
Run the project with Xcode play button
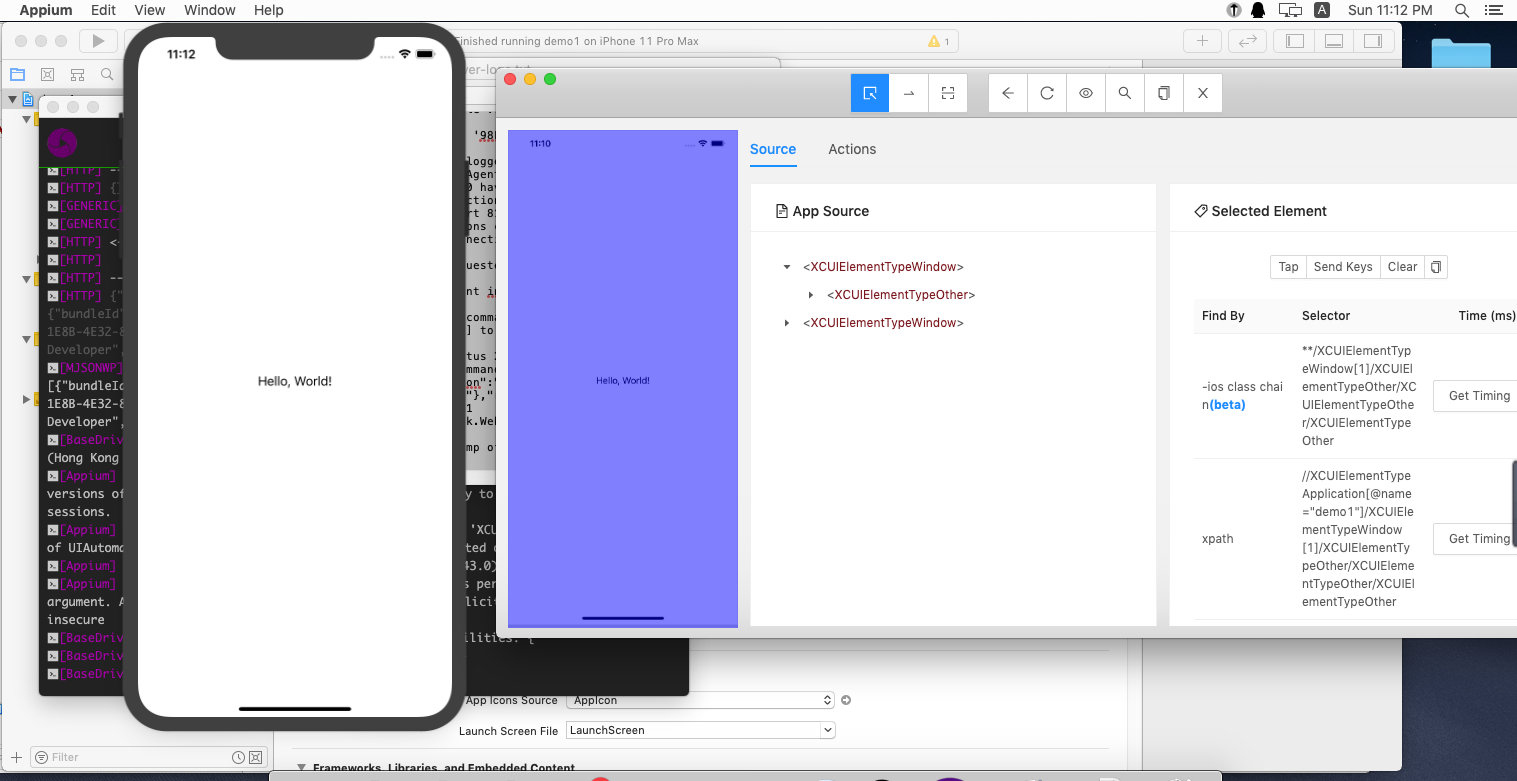click(98, 41)
